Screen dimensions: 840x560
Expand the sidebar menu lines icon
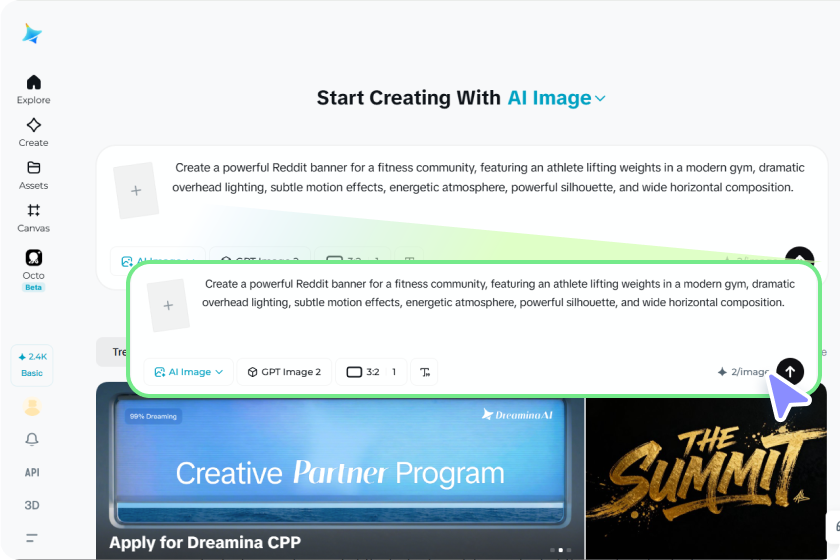(32, 538)
